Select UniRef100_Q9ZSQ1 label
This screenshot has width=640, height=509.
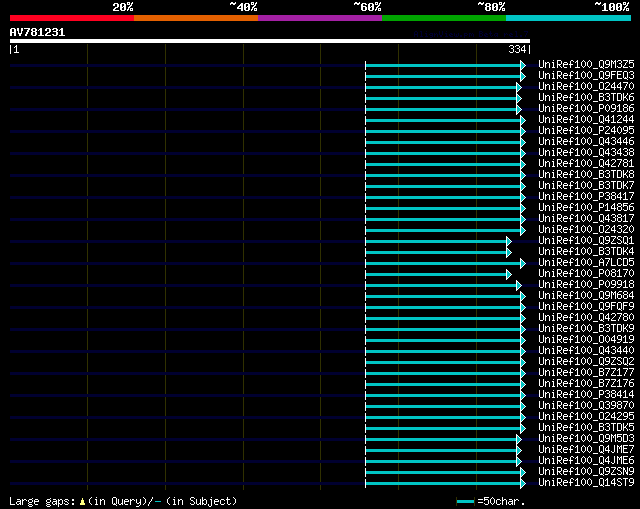coord(586,241)
